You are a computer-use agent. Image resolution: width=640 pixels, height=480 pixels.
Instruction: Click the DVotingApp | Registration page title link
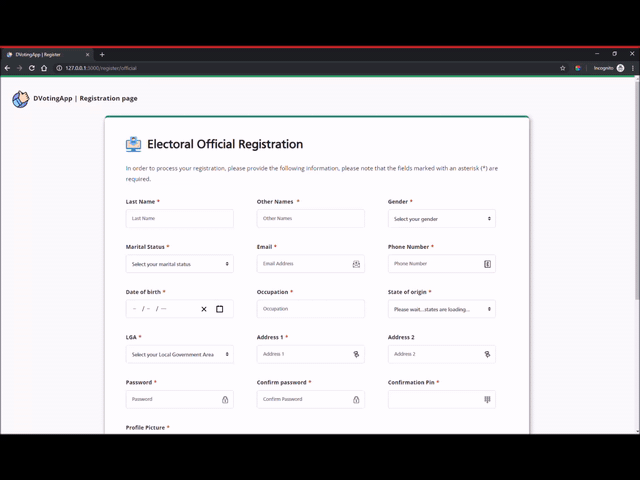pos(85,98)
